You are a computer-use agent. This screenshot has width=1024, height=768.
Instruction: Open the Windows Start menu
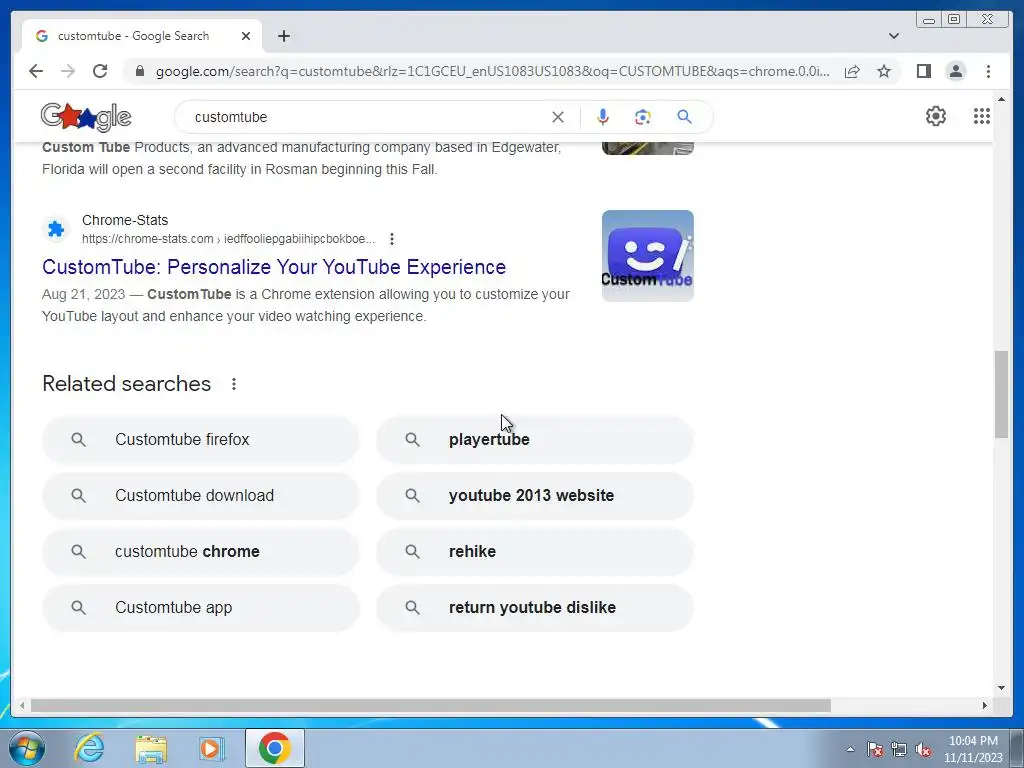click(26, 748)
